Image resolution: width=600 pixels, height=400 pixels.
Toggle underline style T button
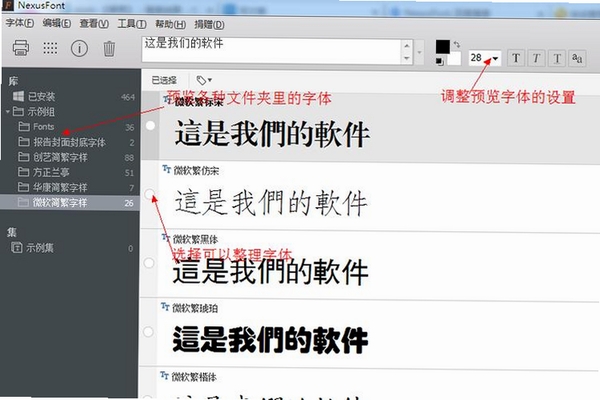557,58
